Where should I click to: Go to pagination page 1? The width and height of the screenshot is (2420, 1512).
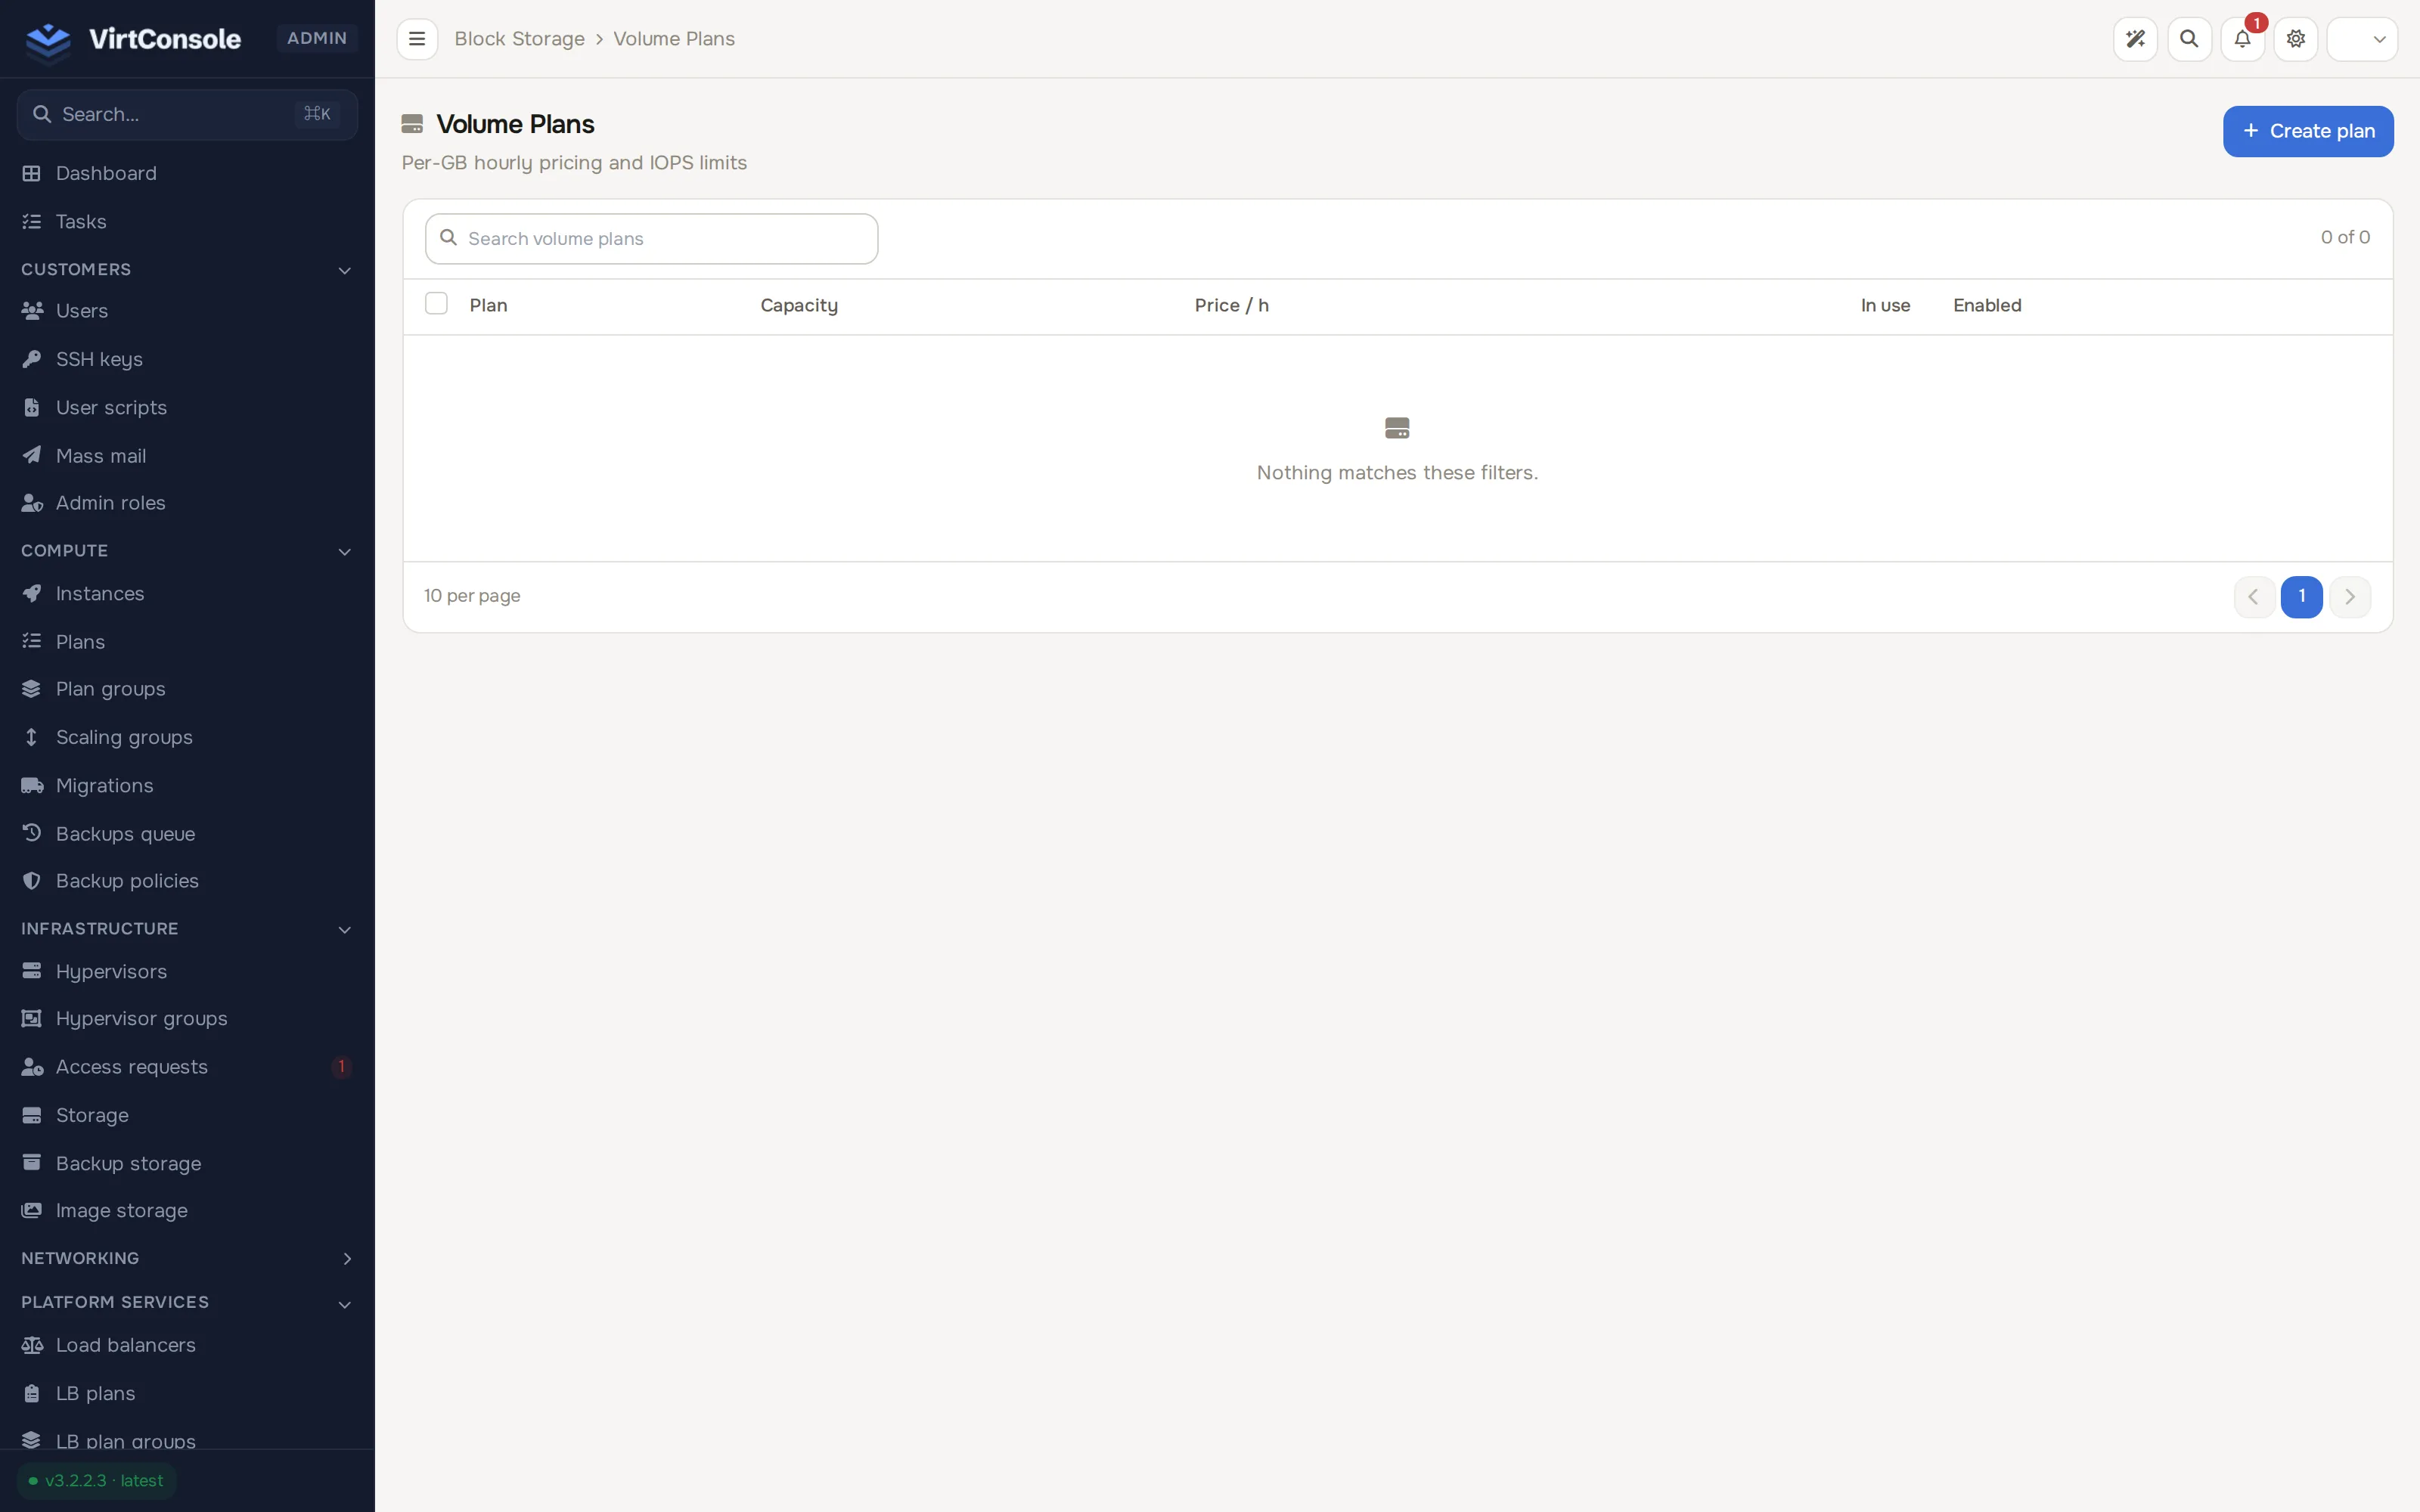[2301, 597]
